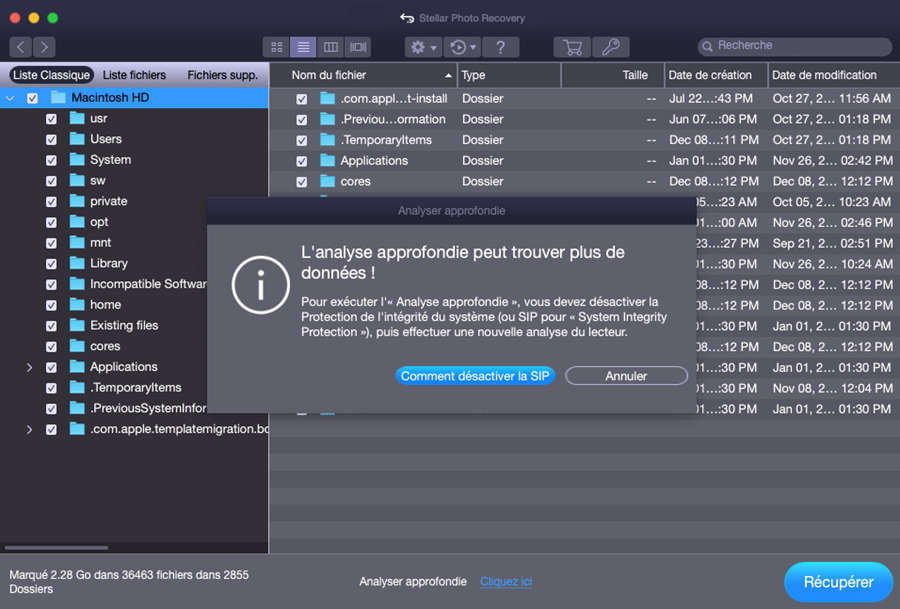Click the Library folder icon in tree
This screenshot has width=900, height=609.
(x=77, y=263)
